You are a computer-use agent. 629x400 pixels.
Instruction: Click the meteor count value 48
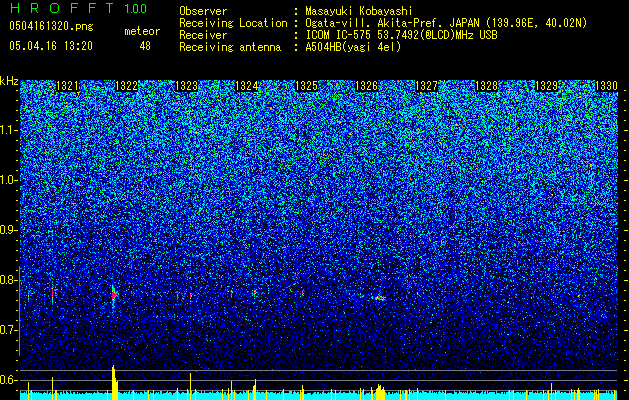[145, 46]
